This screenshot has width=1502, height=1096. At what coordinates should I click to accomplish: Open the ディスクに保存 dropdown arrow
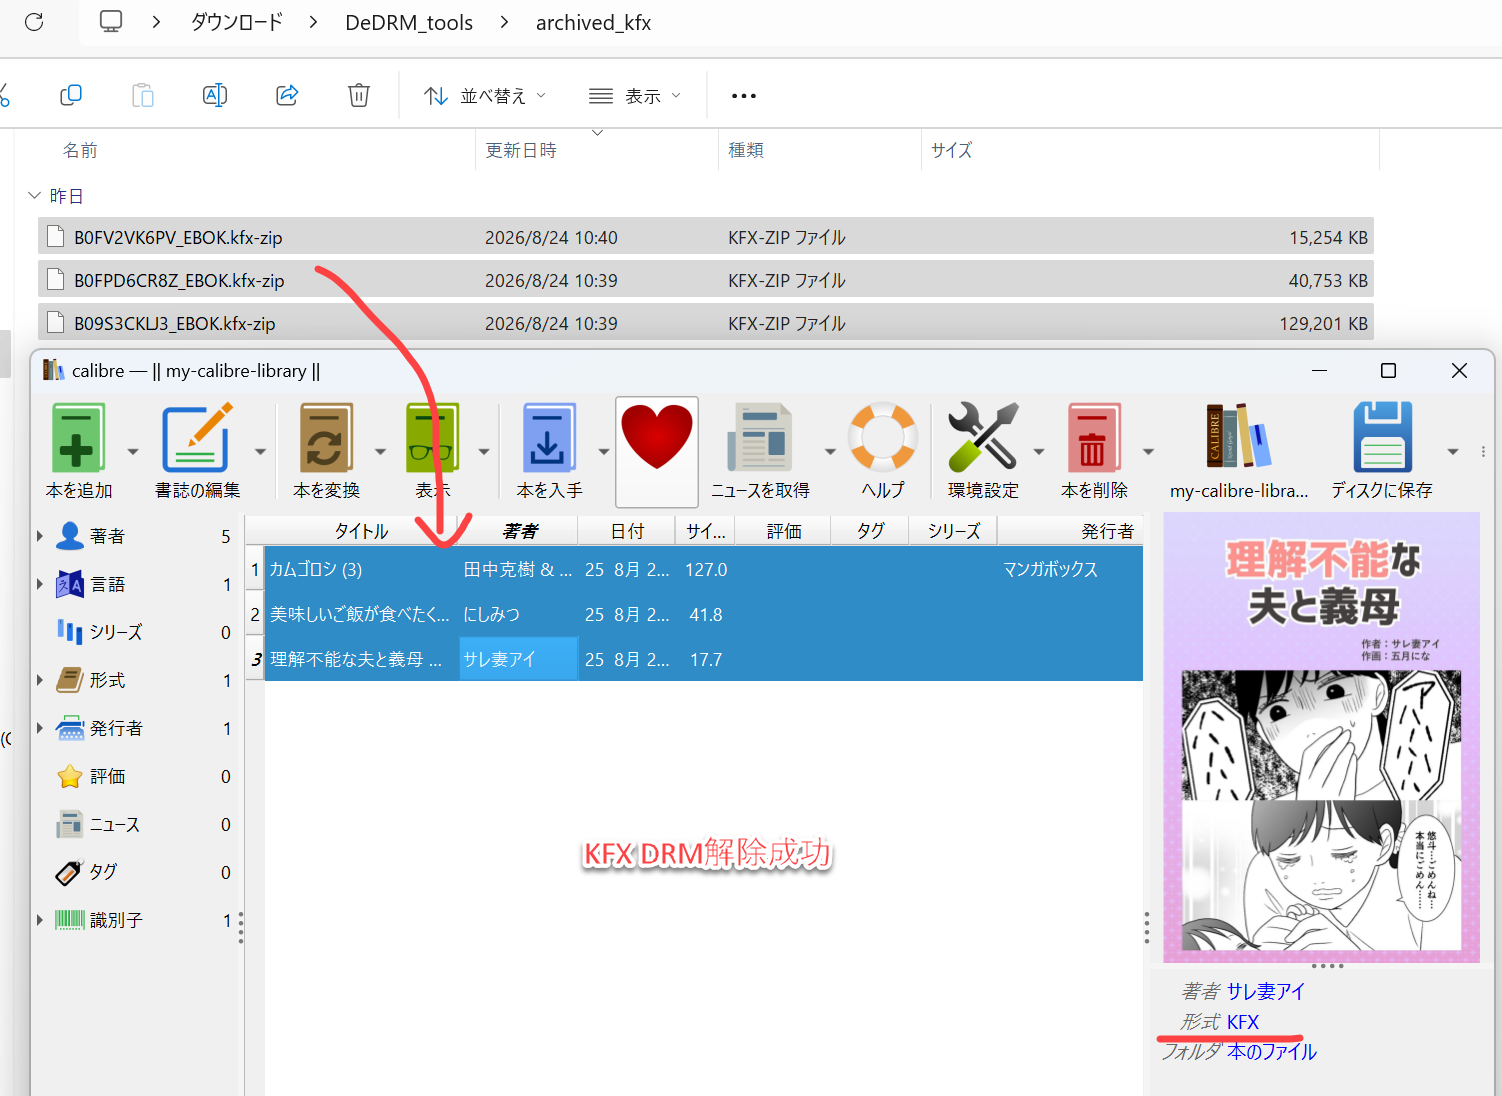pos(1453,452)
